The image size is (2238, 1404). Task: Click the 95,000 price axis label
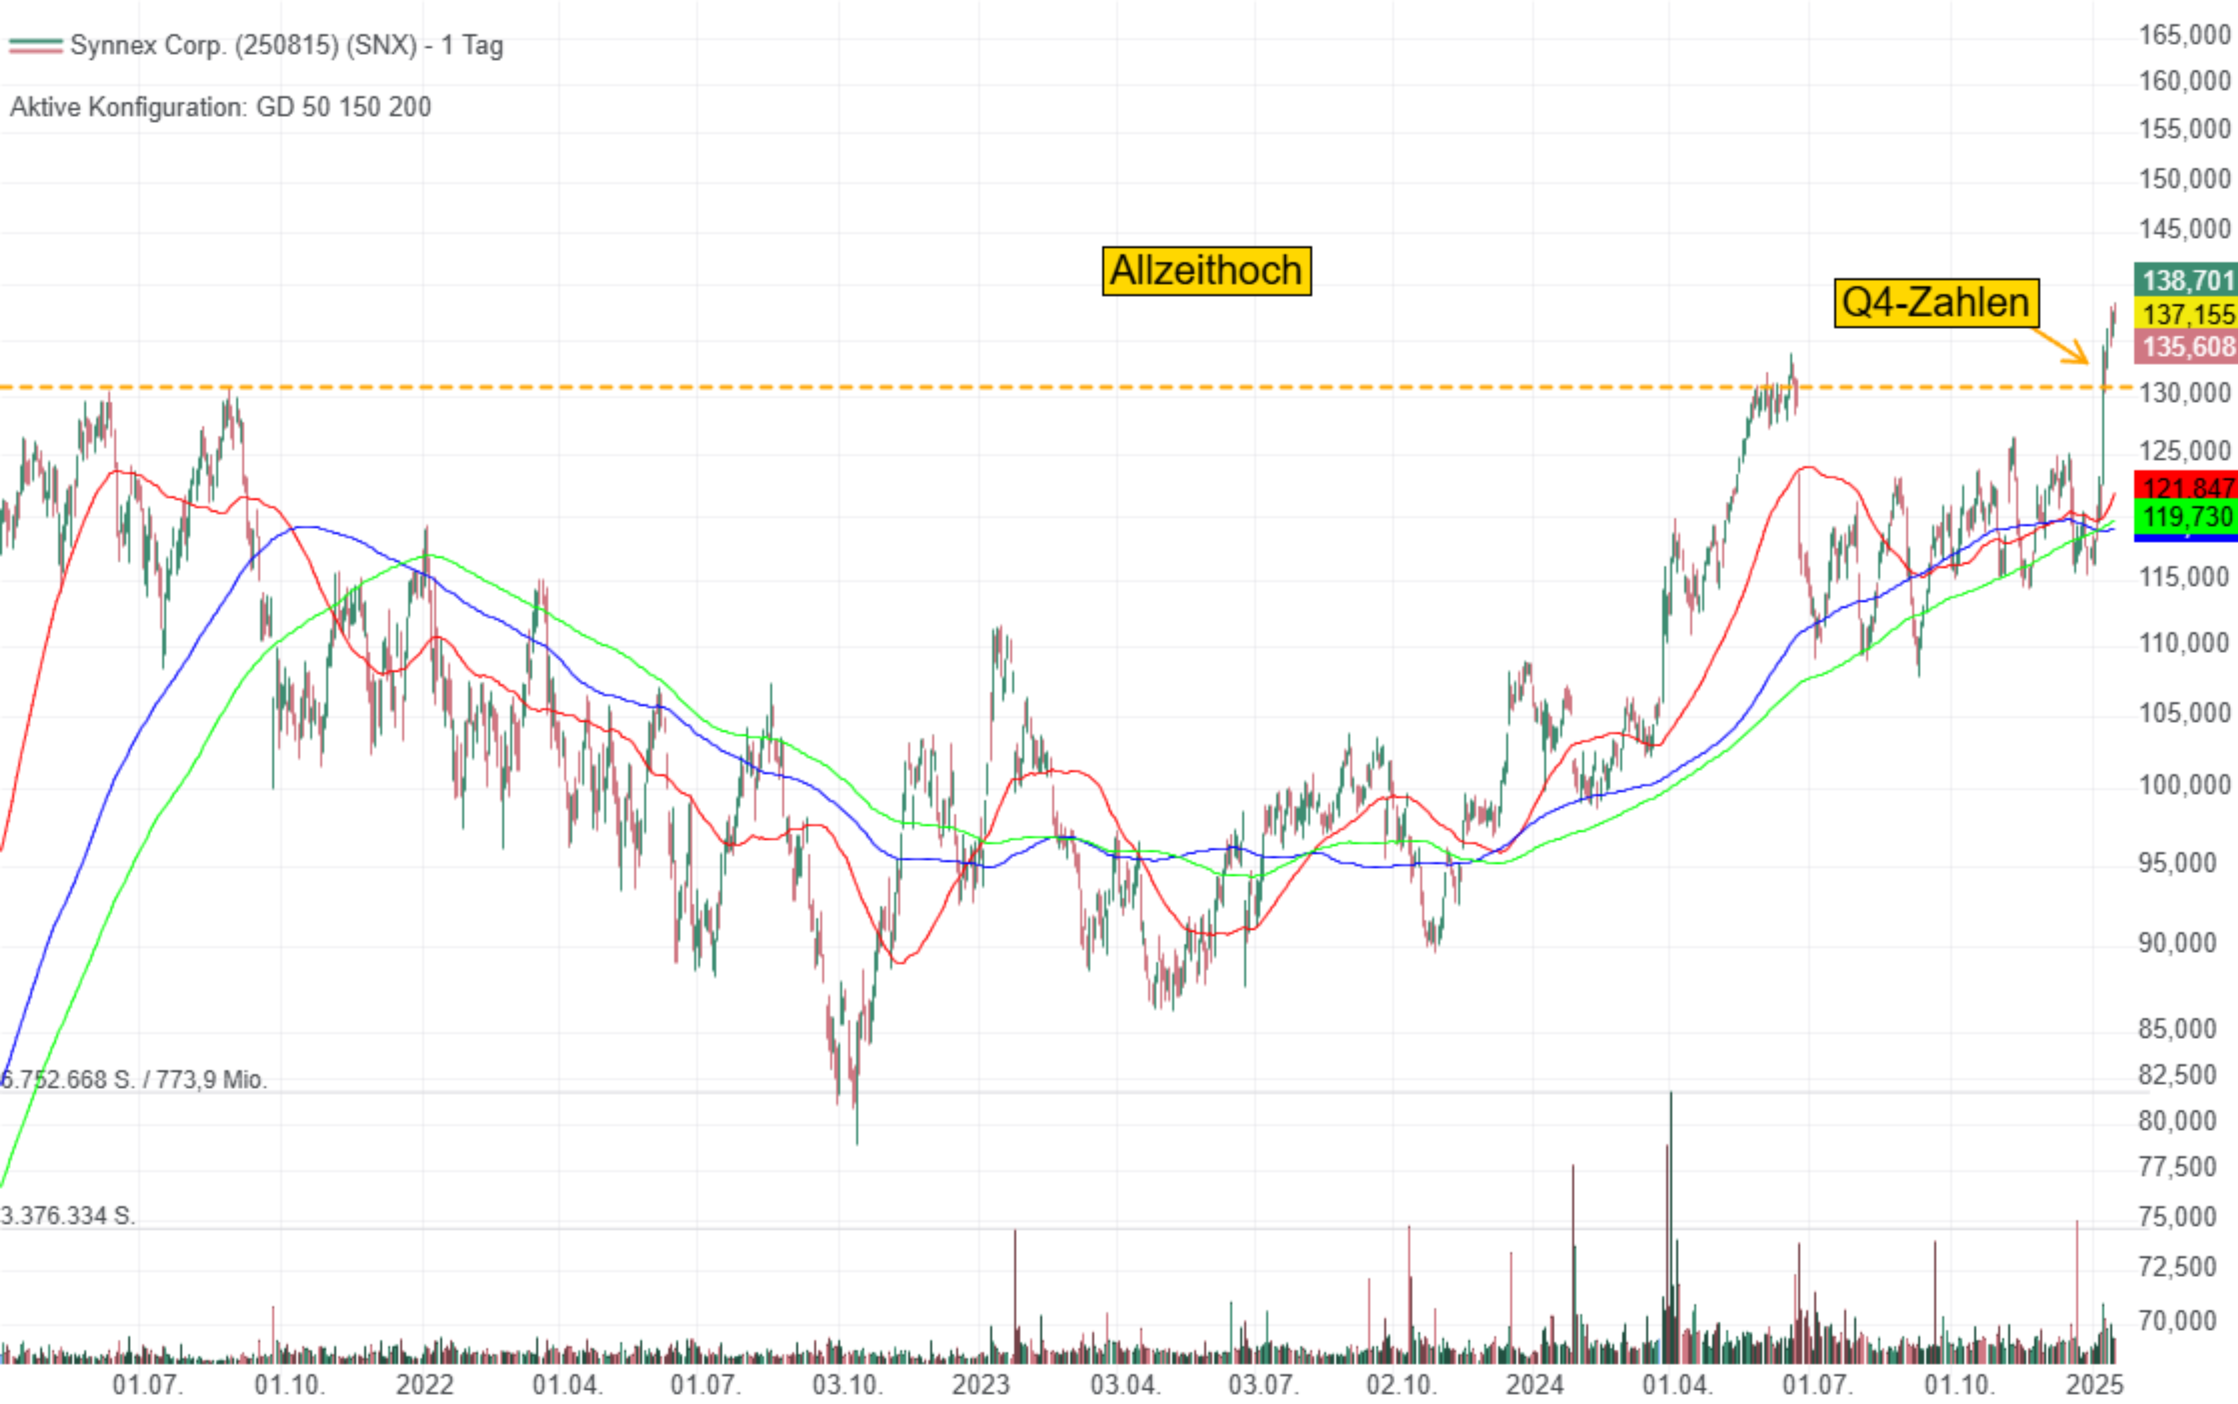2177,863
